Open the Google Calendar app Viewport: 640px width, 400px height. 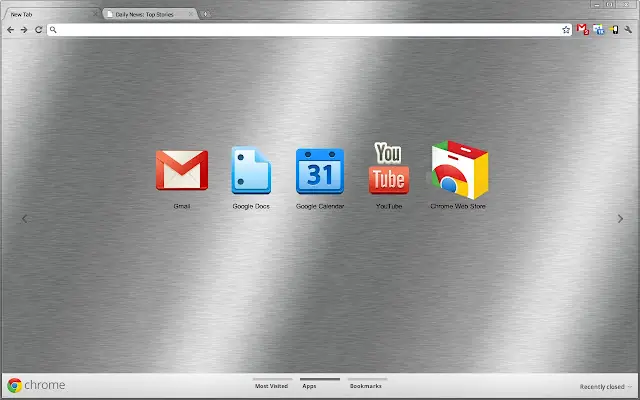320,171
